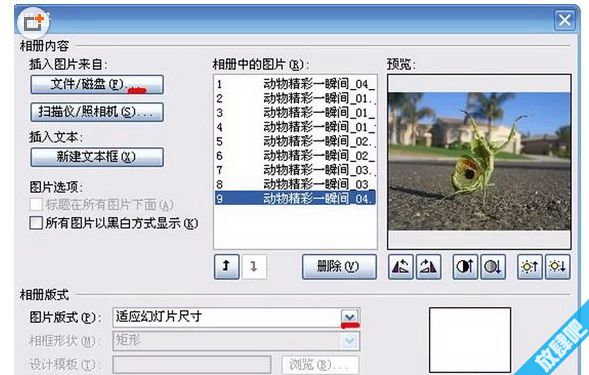Open the 图片版式 dropdown arrow
This screenshot has height=375, width=589.
point(350,318)
